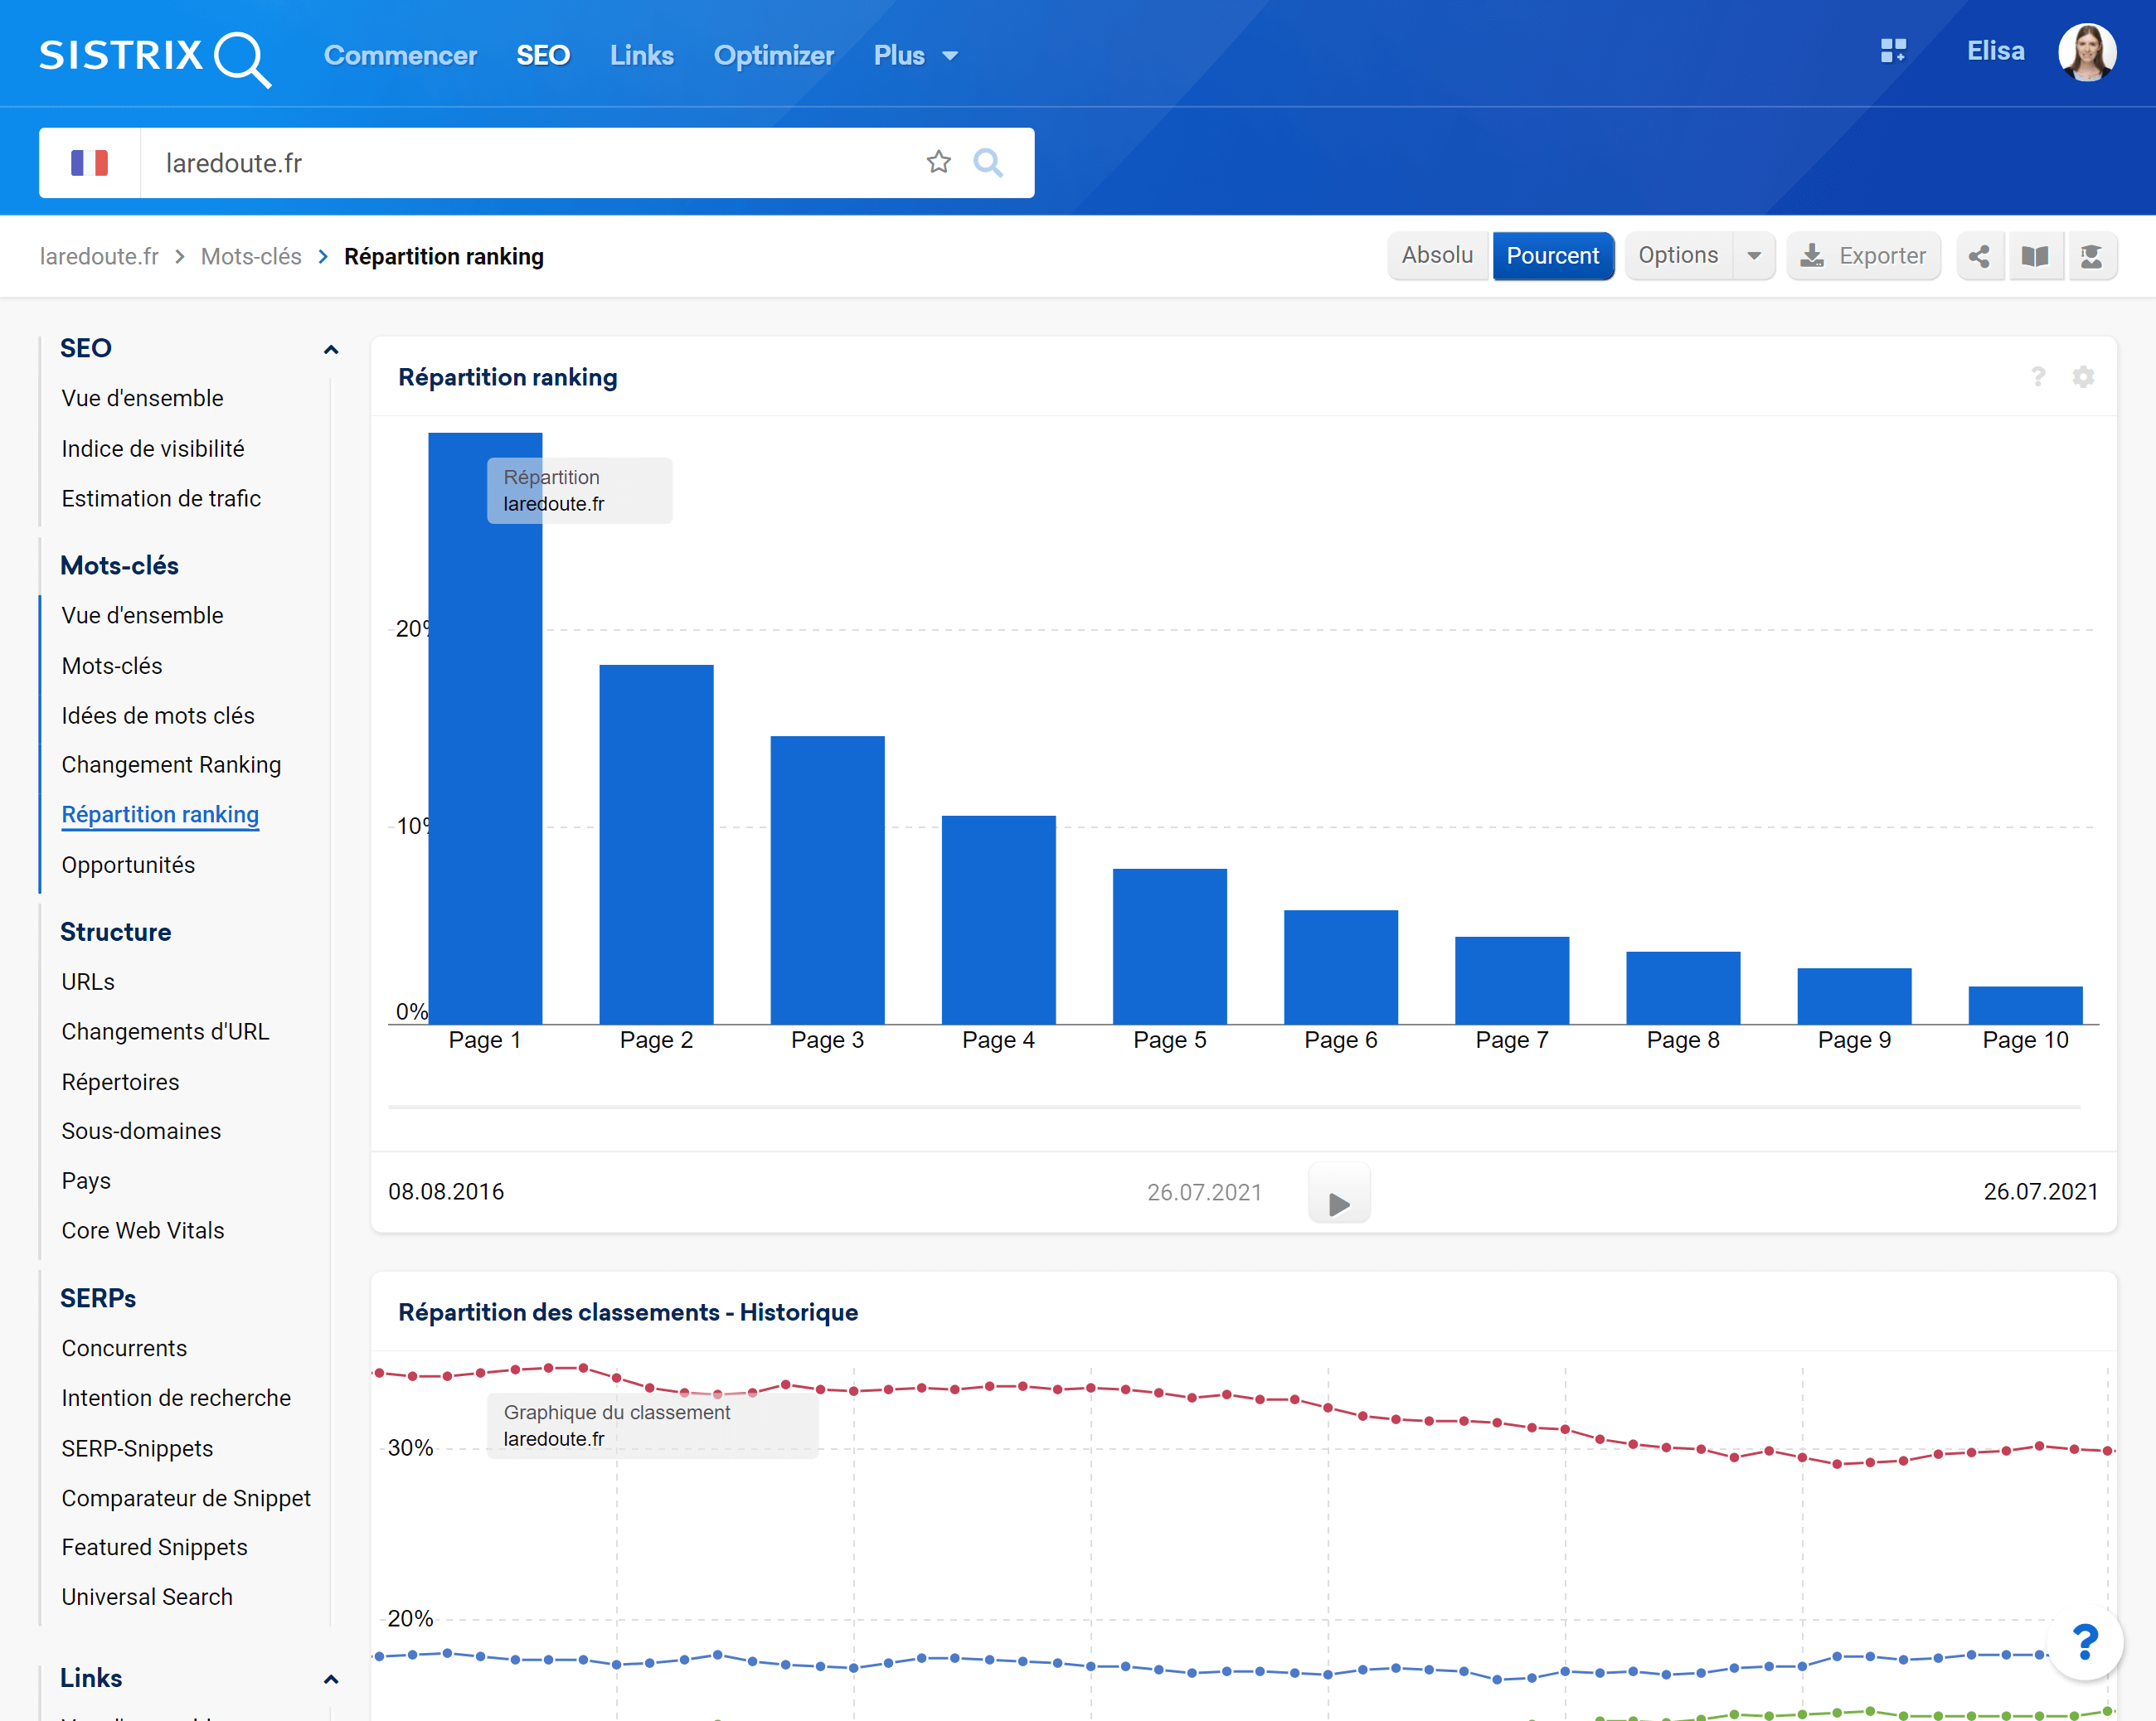
Task: Open Répertoires
Action: click(120, 1082)
